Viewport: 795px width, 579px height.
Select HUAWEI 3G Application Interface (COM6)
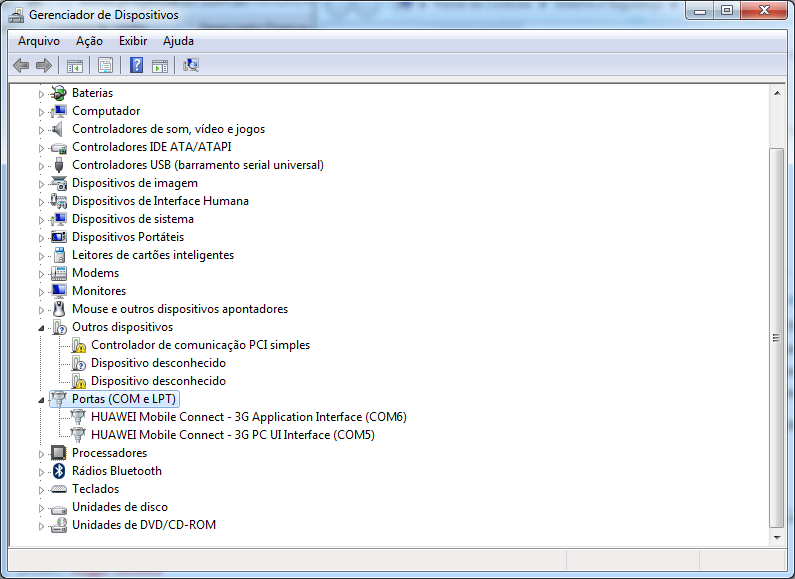click(x=248, y=417)
